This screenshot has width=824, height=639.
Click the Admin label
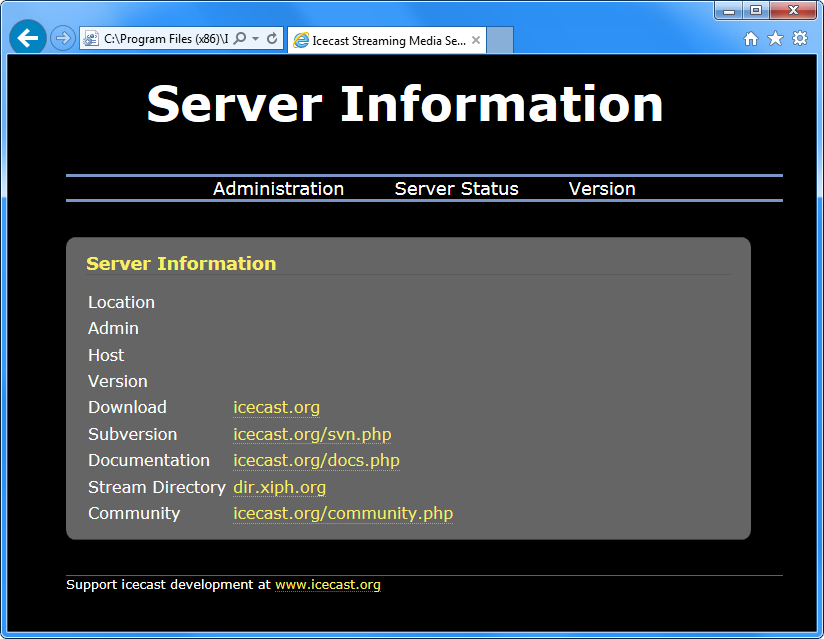tap(114, 328)
